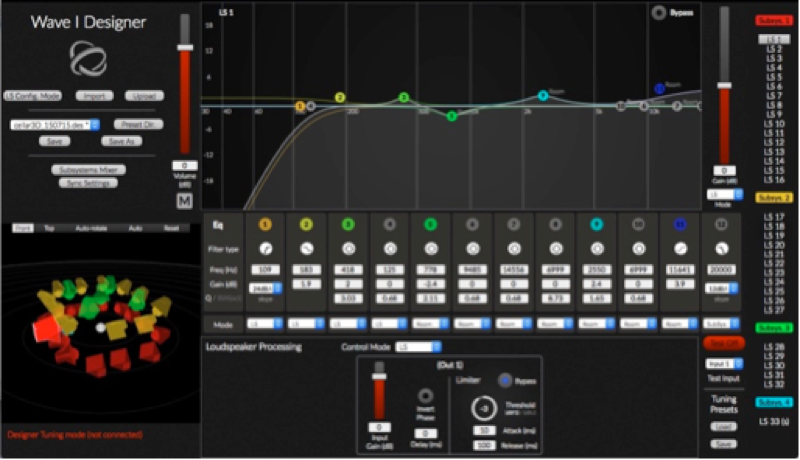Change the band 11 filter type icon

(x=680, y=249)
